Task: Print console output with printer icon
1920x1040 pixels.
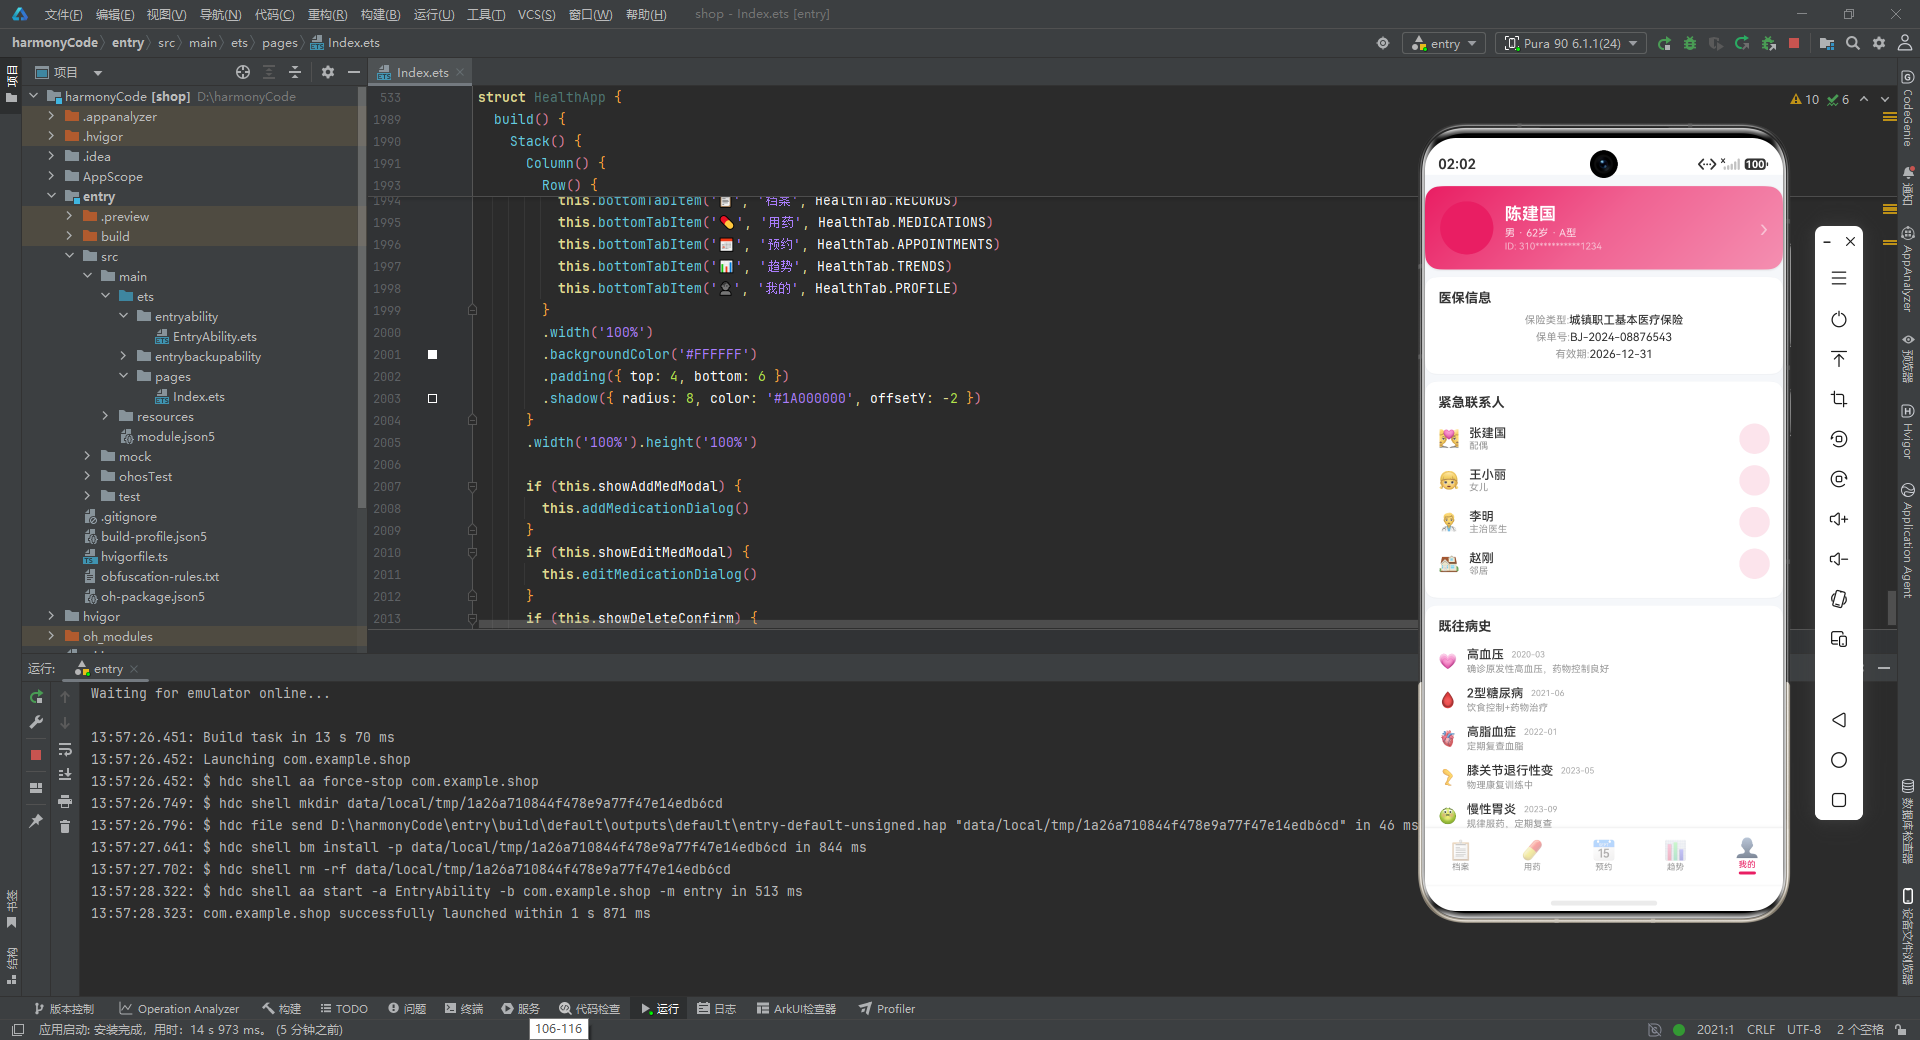Action: point(65,801)
